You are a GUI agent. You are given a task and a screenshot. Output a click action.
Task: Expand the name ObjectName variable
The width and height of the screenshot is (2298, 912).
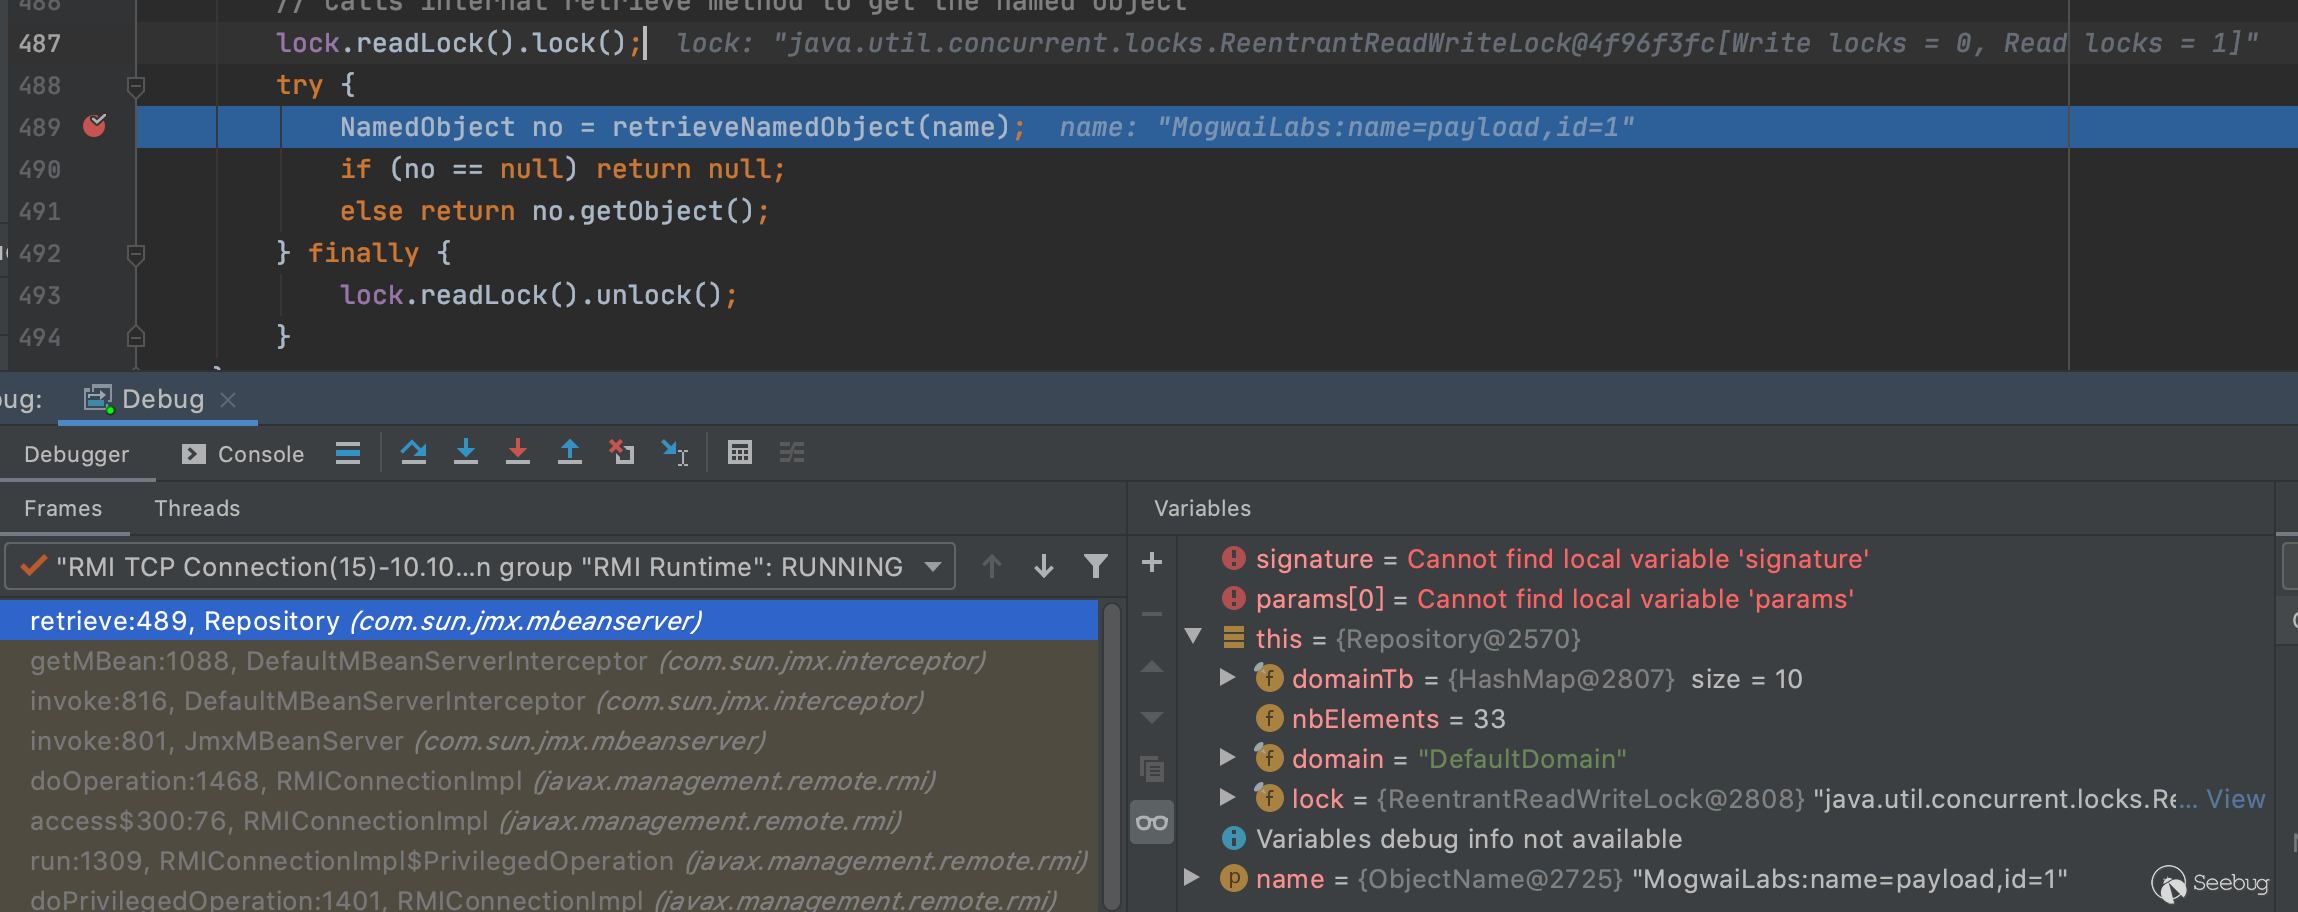(x=1192, y=878)
